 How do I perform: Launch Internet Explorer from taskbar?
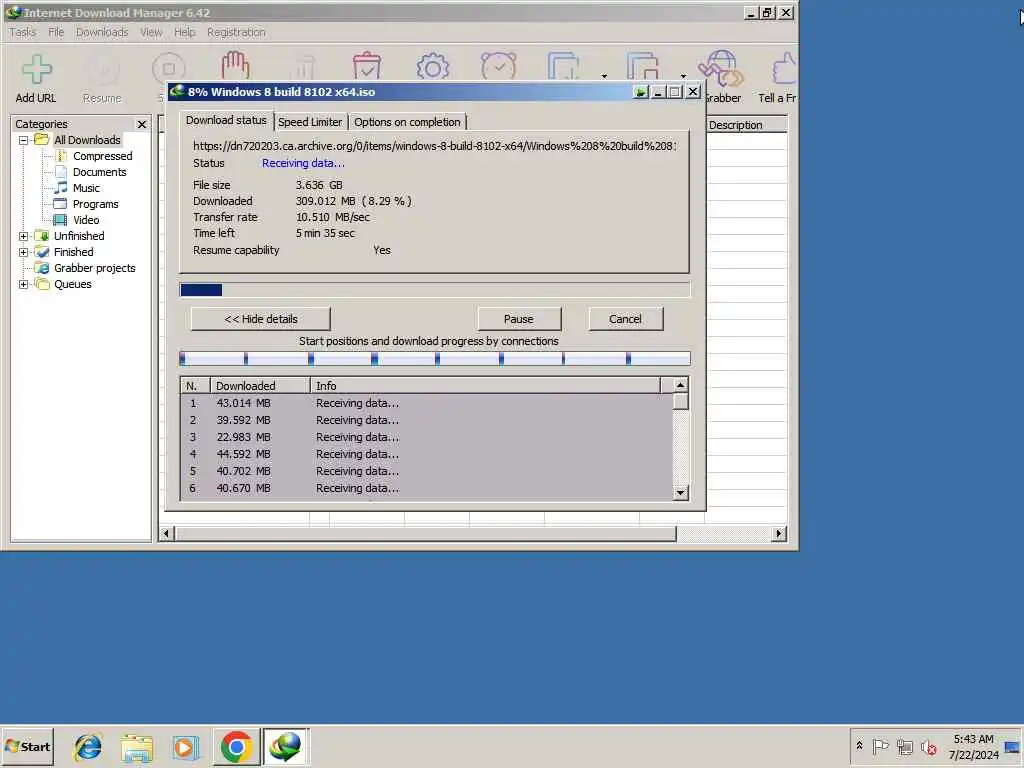(x=88, y=747)
